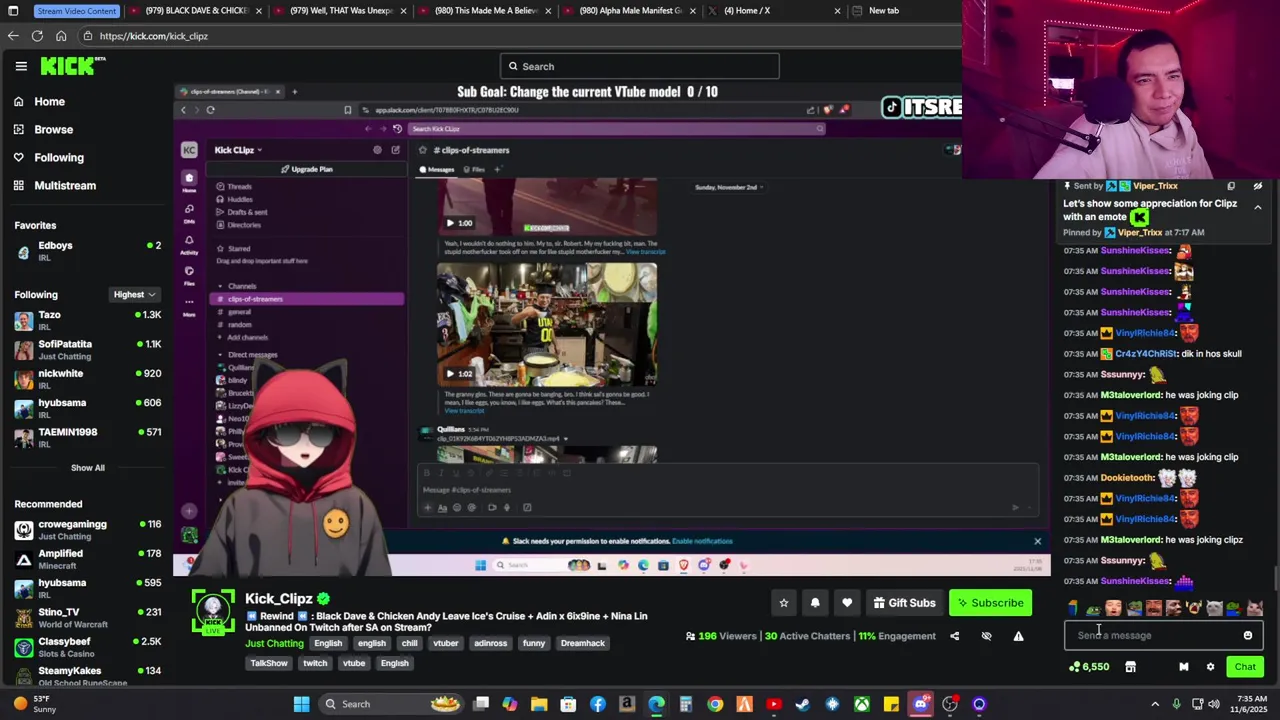
Task: Open Xbox app from the taskbar
Action: click(862, 704)
